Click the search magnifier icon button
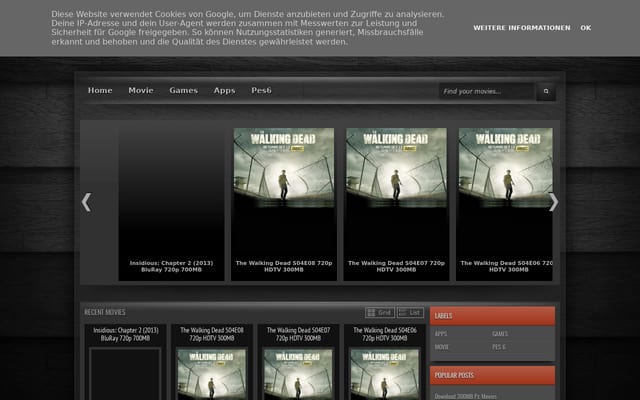The width and height of the screenshot is (640, 400). point(546,91)
